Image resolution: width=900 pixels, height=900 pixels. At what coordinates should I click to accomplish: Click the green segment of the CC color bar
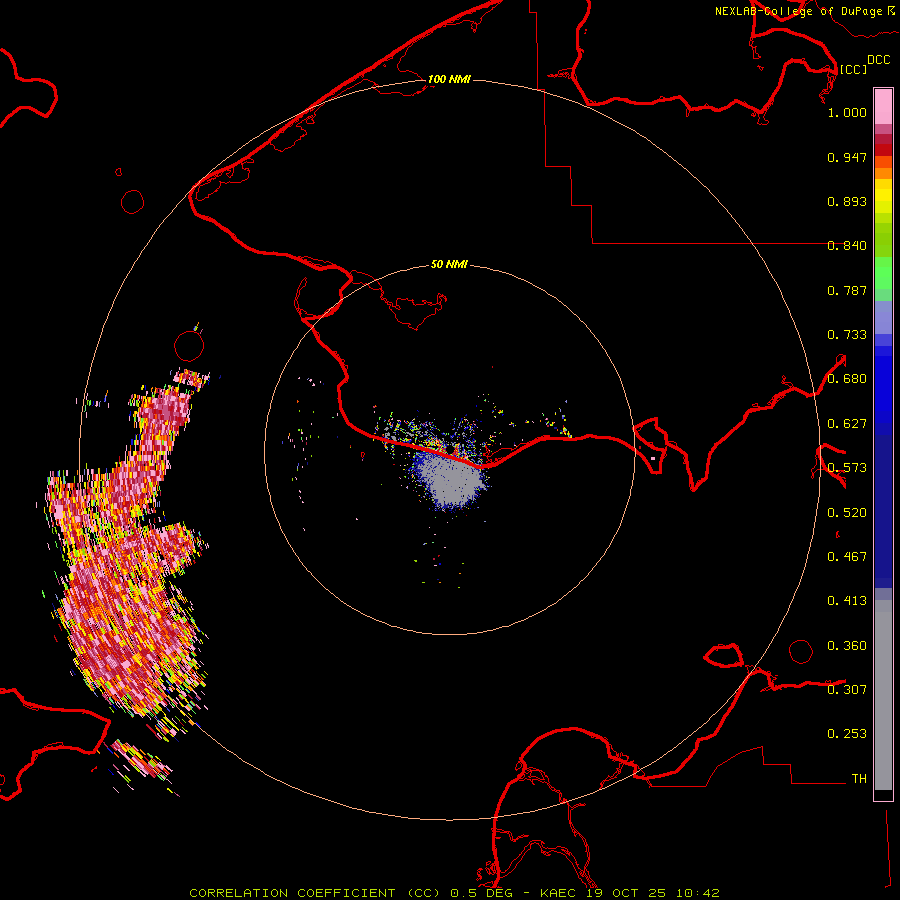(883, 278)
